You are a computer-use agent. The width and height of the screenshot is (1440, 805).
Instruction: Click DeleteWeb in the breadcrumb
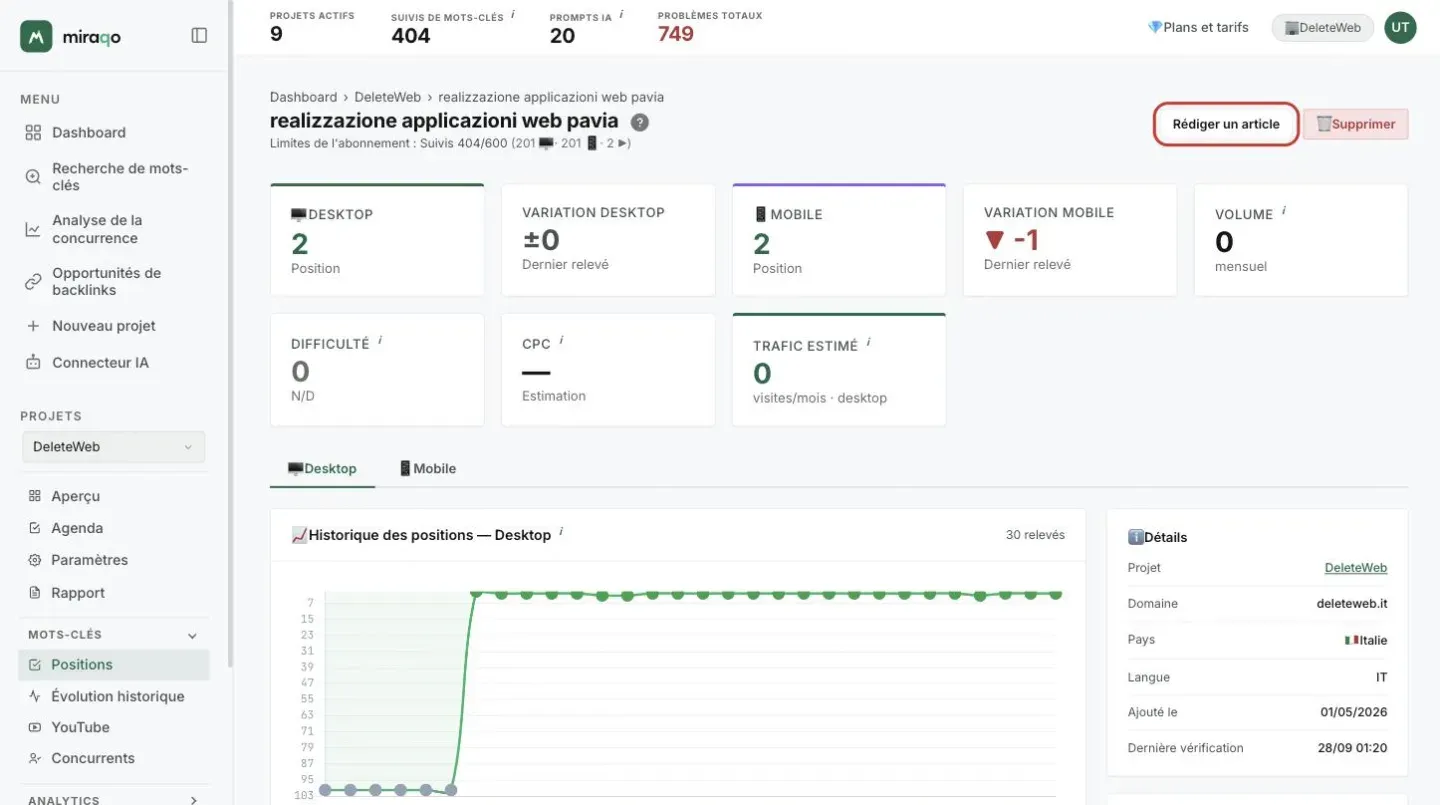coord(388,97)
